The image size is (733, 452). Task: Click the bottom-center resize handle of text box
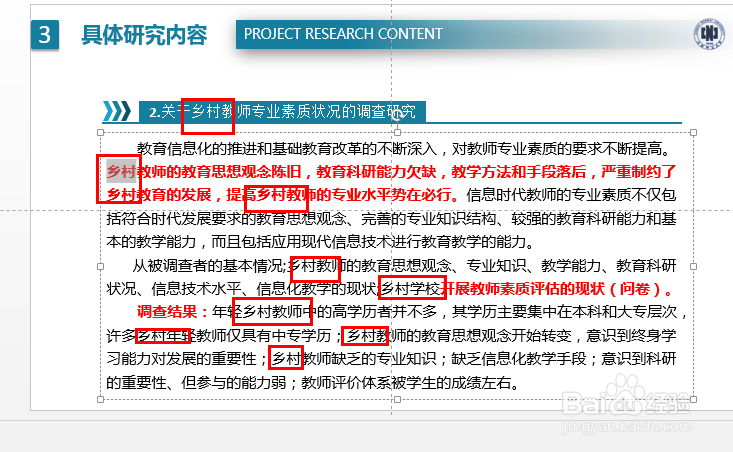397,399
